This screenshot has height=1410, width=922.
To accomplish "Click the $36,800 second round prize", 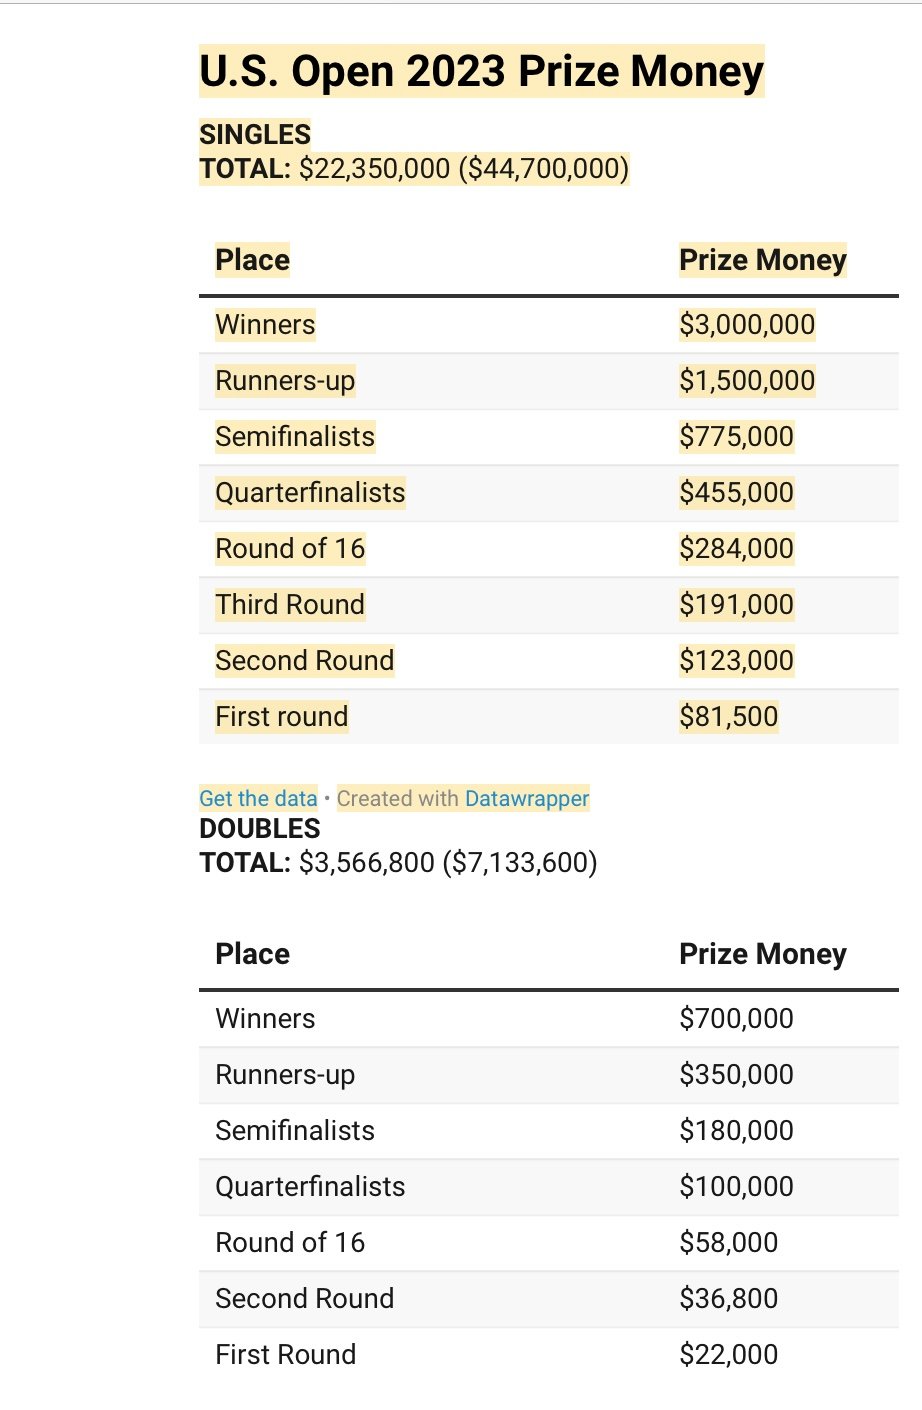I will click(x=728, y=1298).
